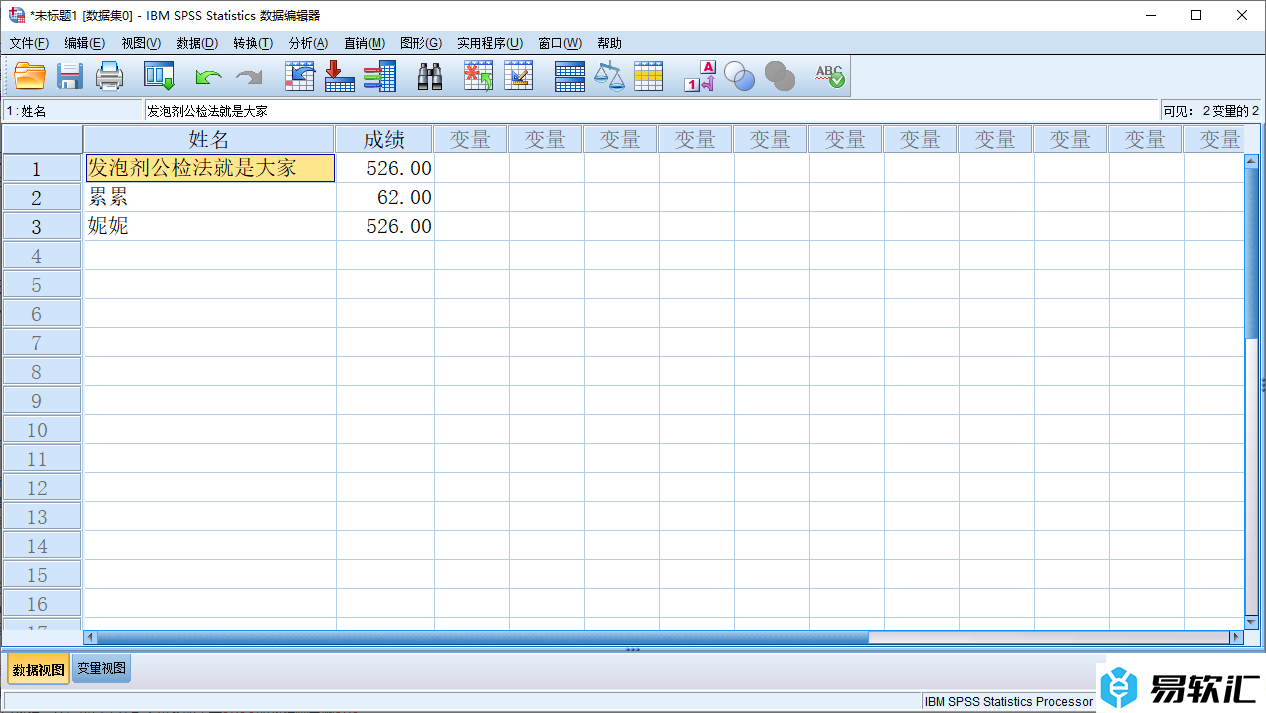Click the 526.00 cell in row 3
This screenshot has height=713, width=1266.
(385, 226)
